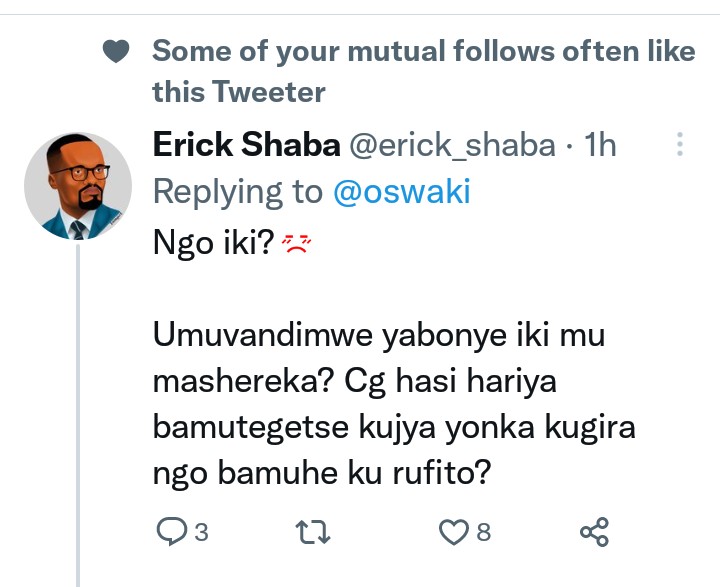The height and width of the screenshot is (587, 720).
Task: Reply to Erick Shaba's tweet
Action: tap(174, 532)
